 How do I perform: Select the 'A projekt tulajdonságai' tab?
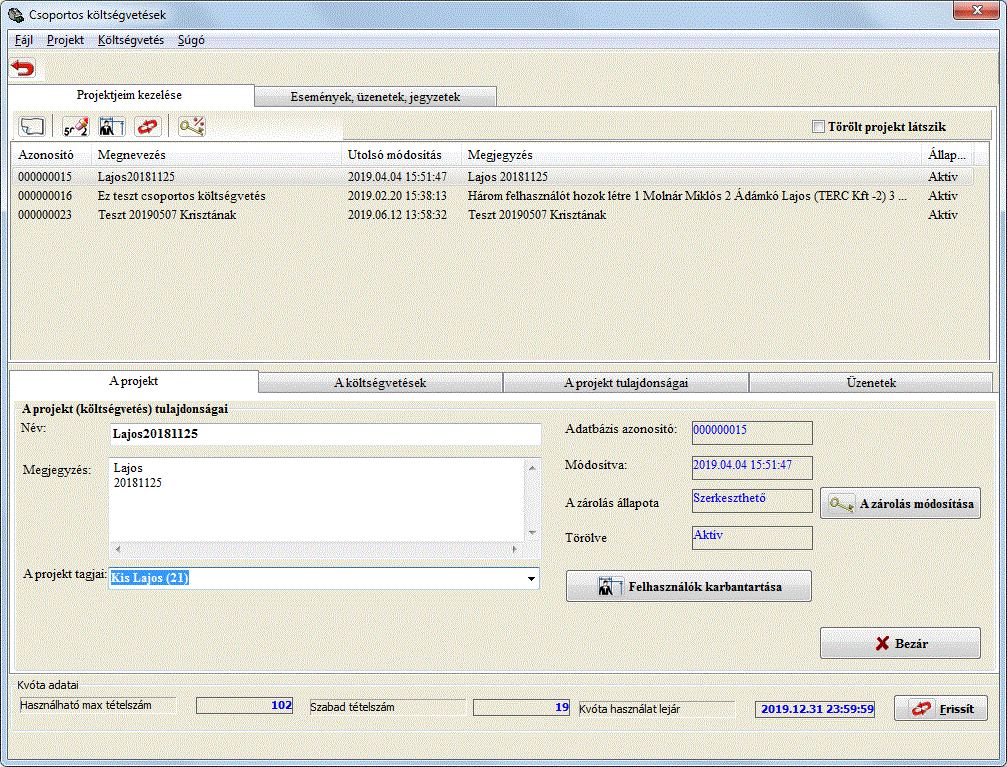pyautogui.click(x=625, y=383)
